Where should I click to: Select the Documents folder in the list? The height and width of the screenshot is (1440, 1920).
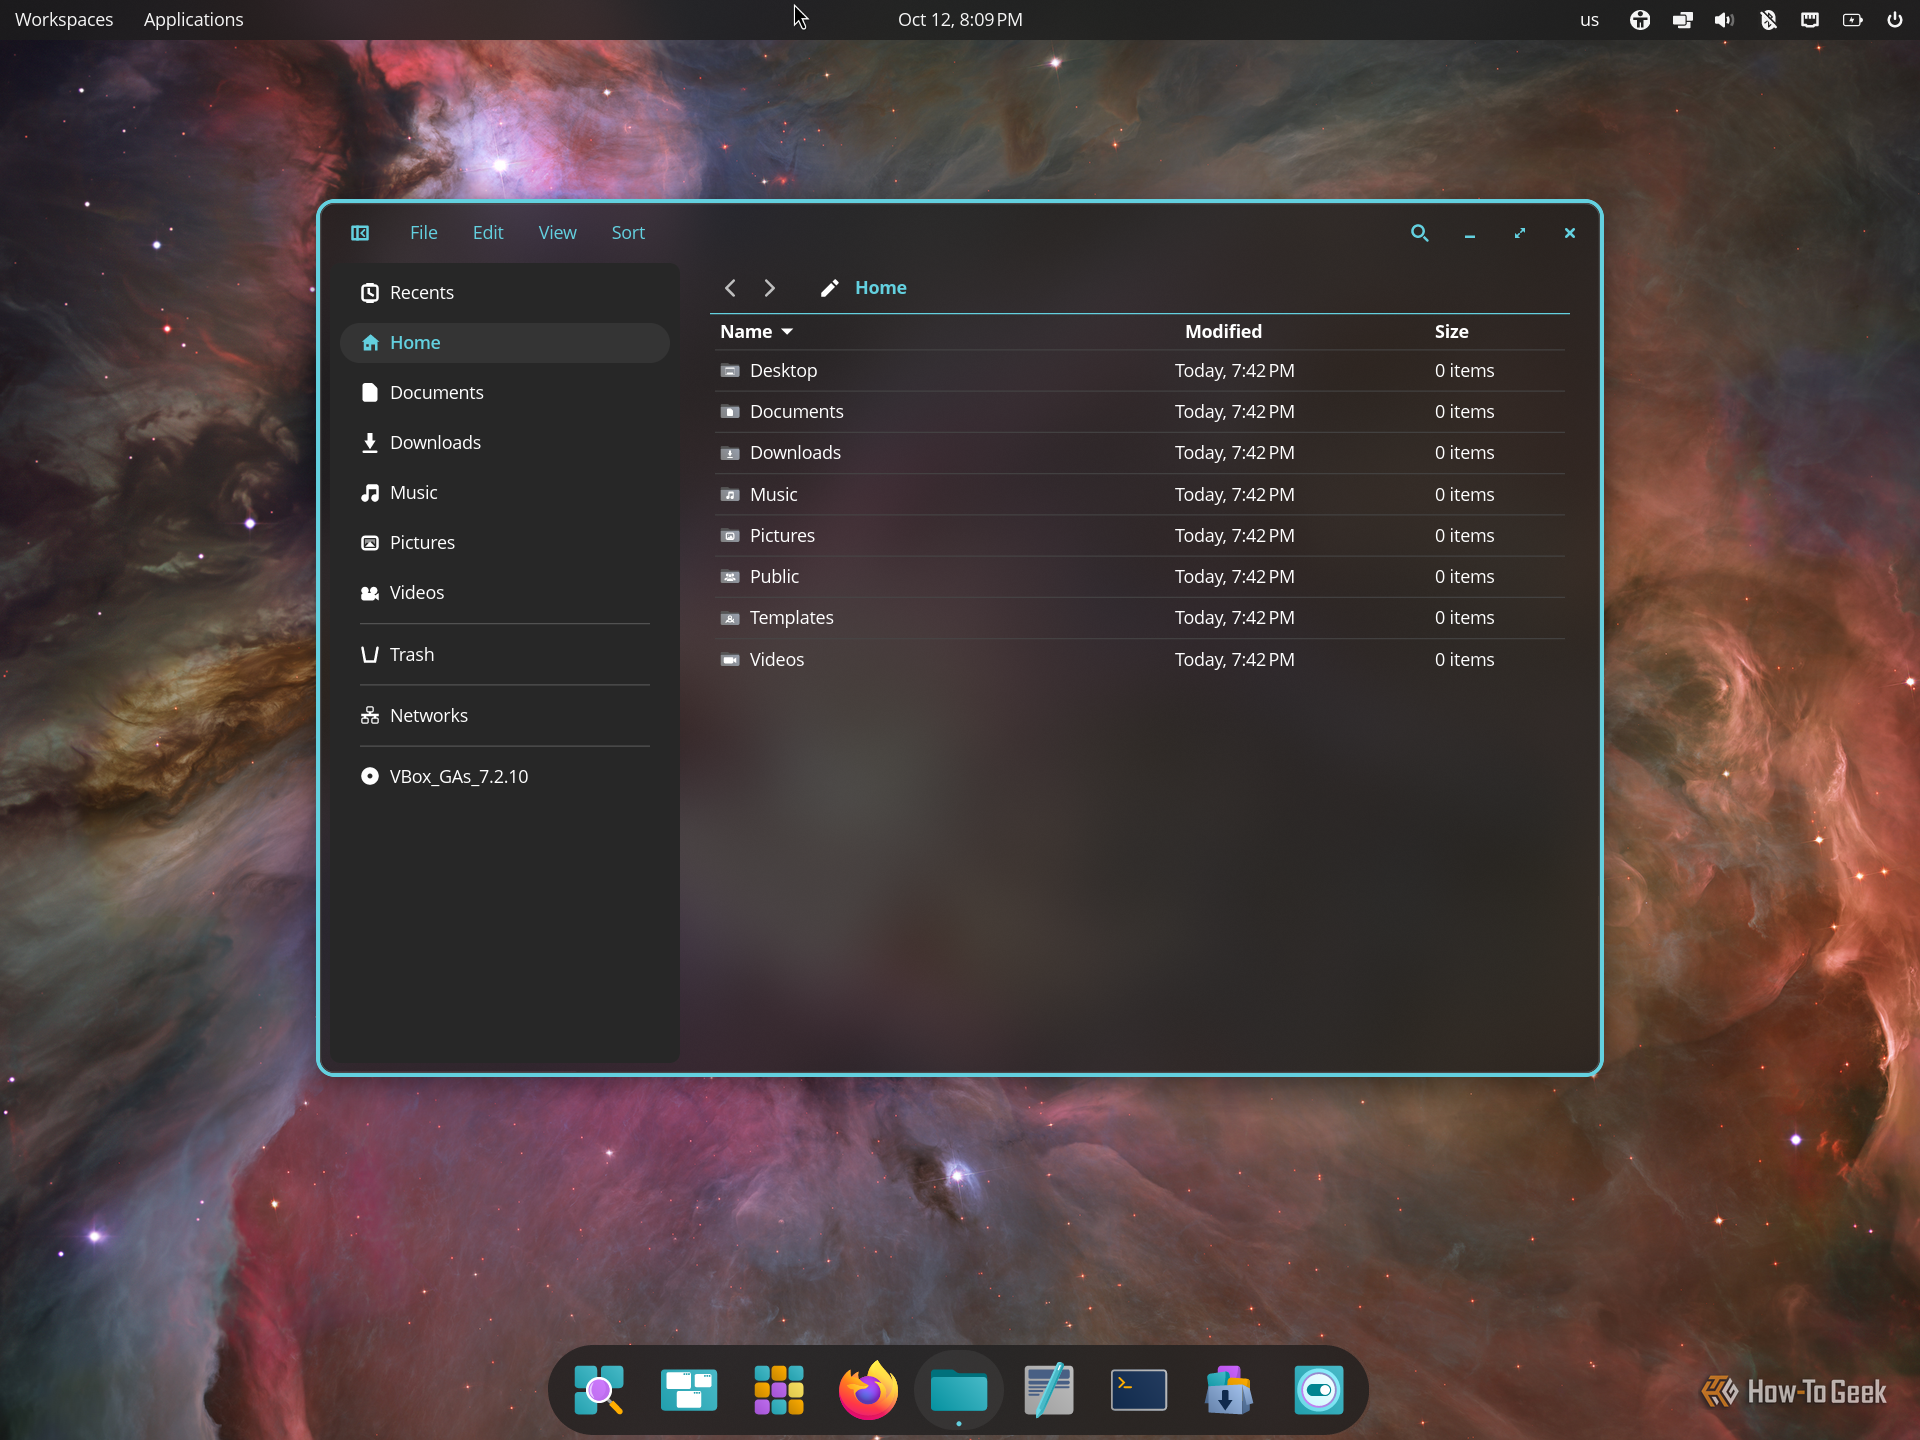(x=1140, y=412)
